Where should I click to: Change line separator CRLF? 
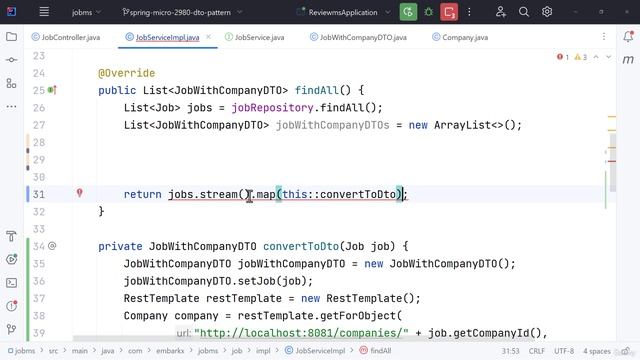click(537, 351)
